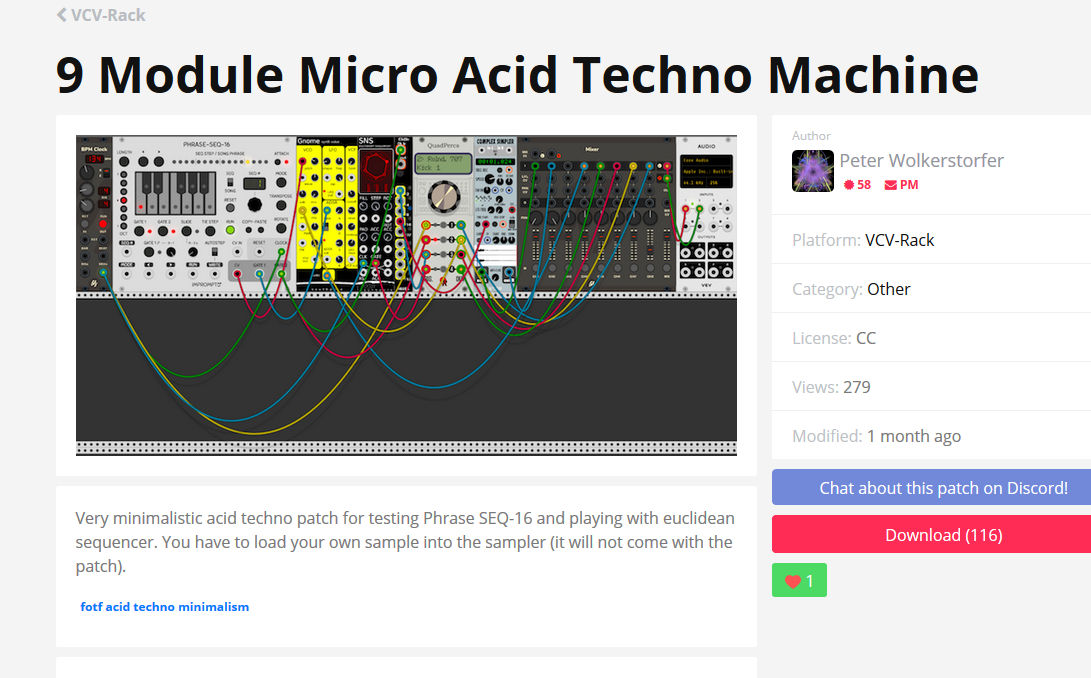
Task: Click the author's avatar image
Action: click(813, 171)
